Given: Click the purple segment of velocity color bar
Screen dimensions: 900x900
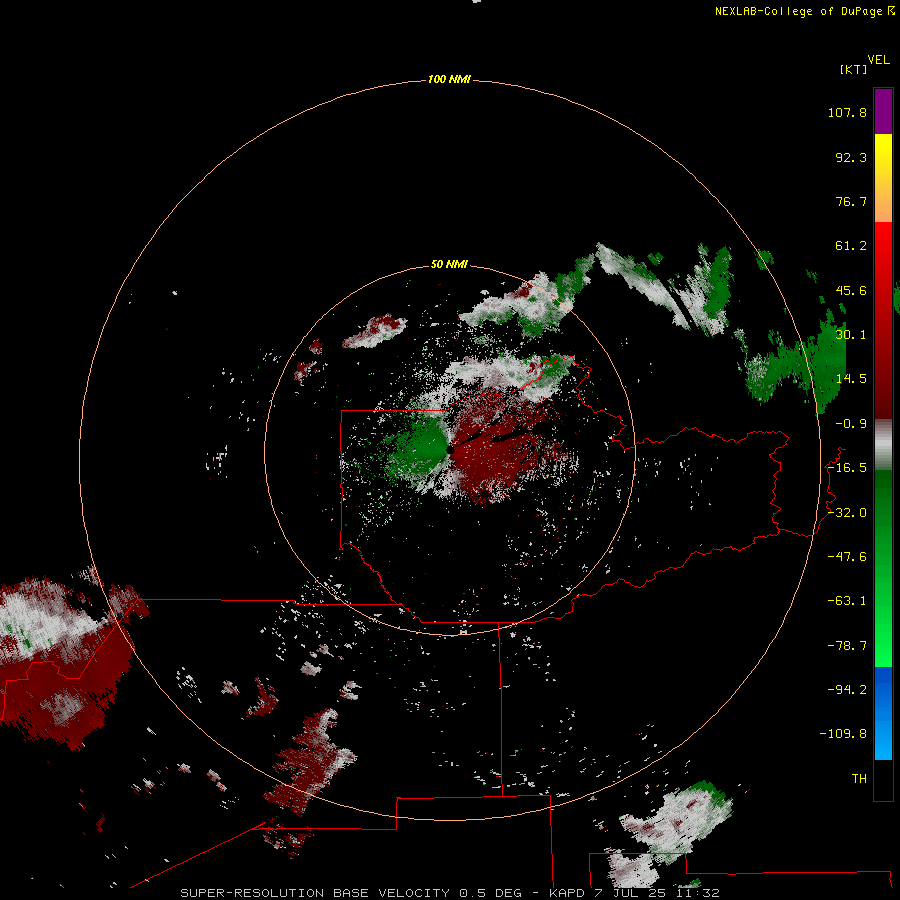Looking at the screenshot, I should pyautogui.click(x=883, y=111).
